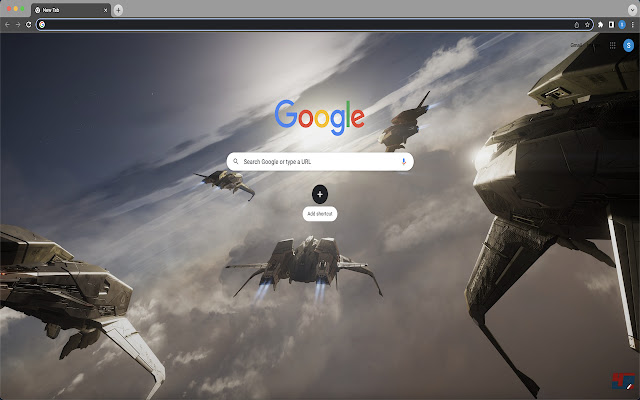Customize this page with the pencil icon

coord(629,386)
